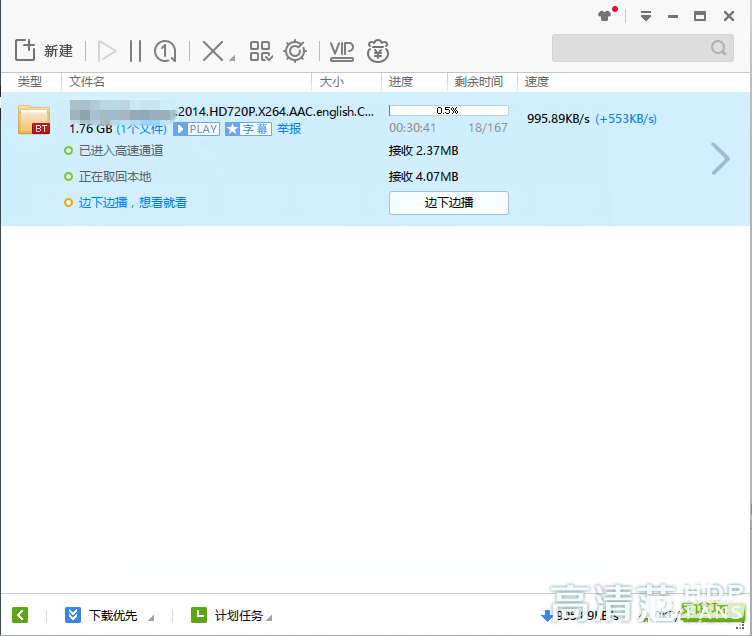Image resolution: width=752 pixels, height=636 pixels.
Task: Sort by the 速度 column header
Action: [536, 82]
